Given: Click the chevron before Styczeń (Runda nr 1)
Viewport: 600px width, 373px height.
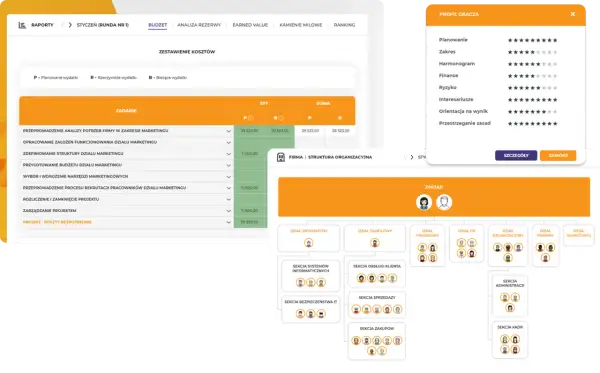Looking at the screenshot, I should [70, 25].
